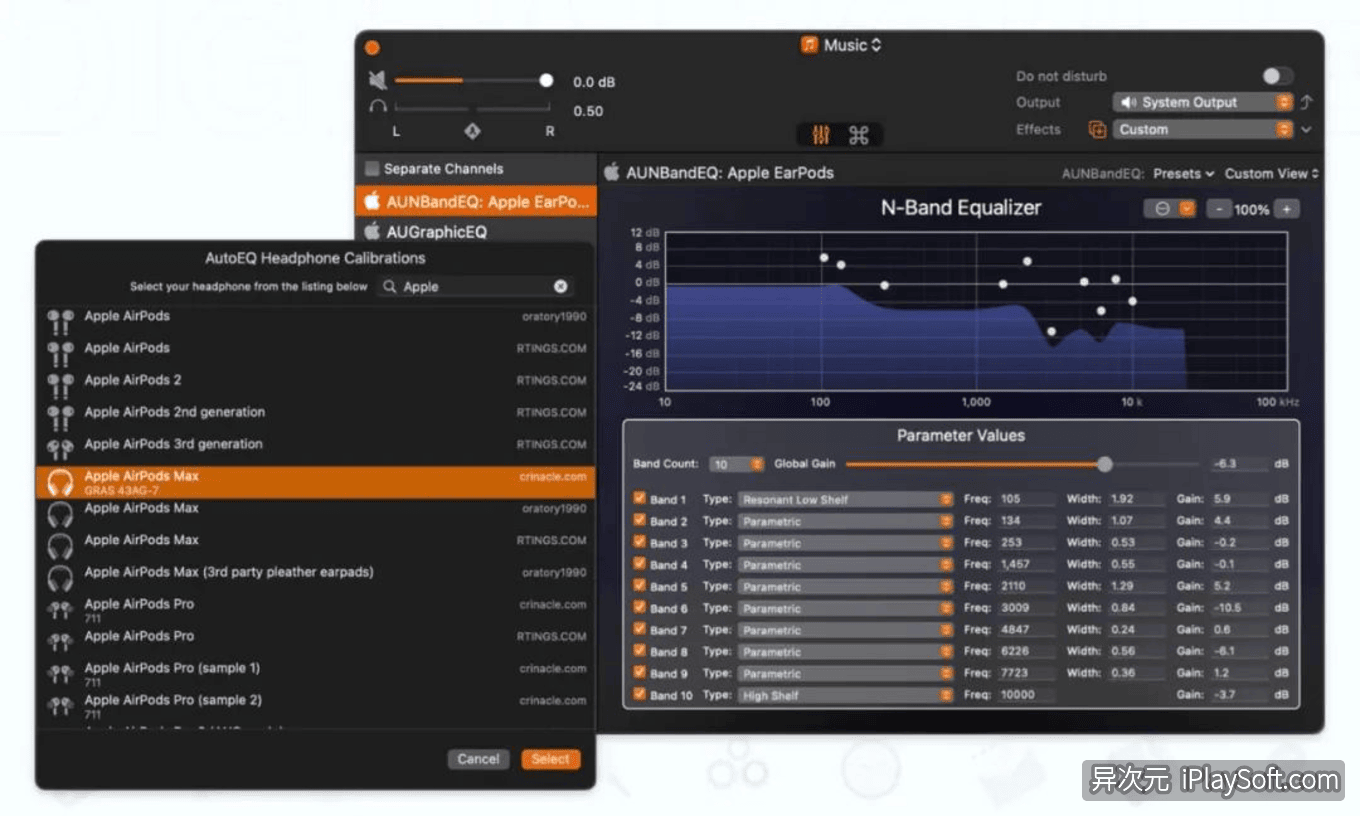Edit Band 1 Freq field 105
This screenshot has height=816, width=1360.
1027,499
